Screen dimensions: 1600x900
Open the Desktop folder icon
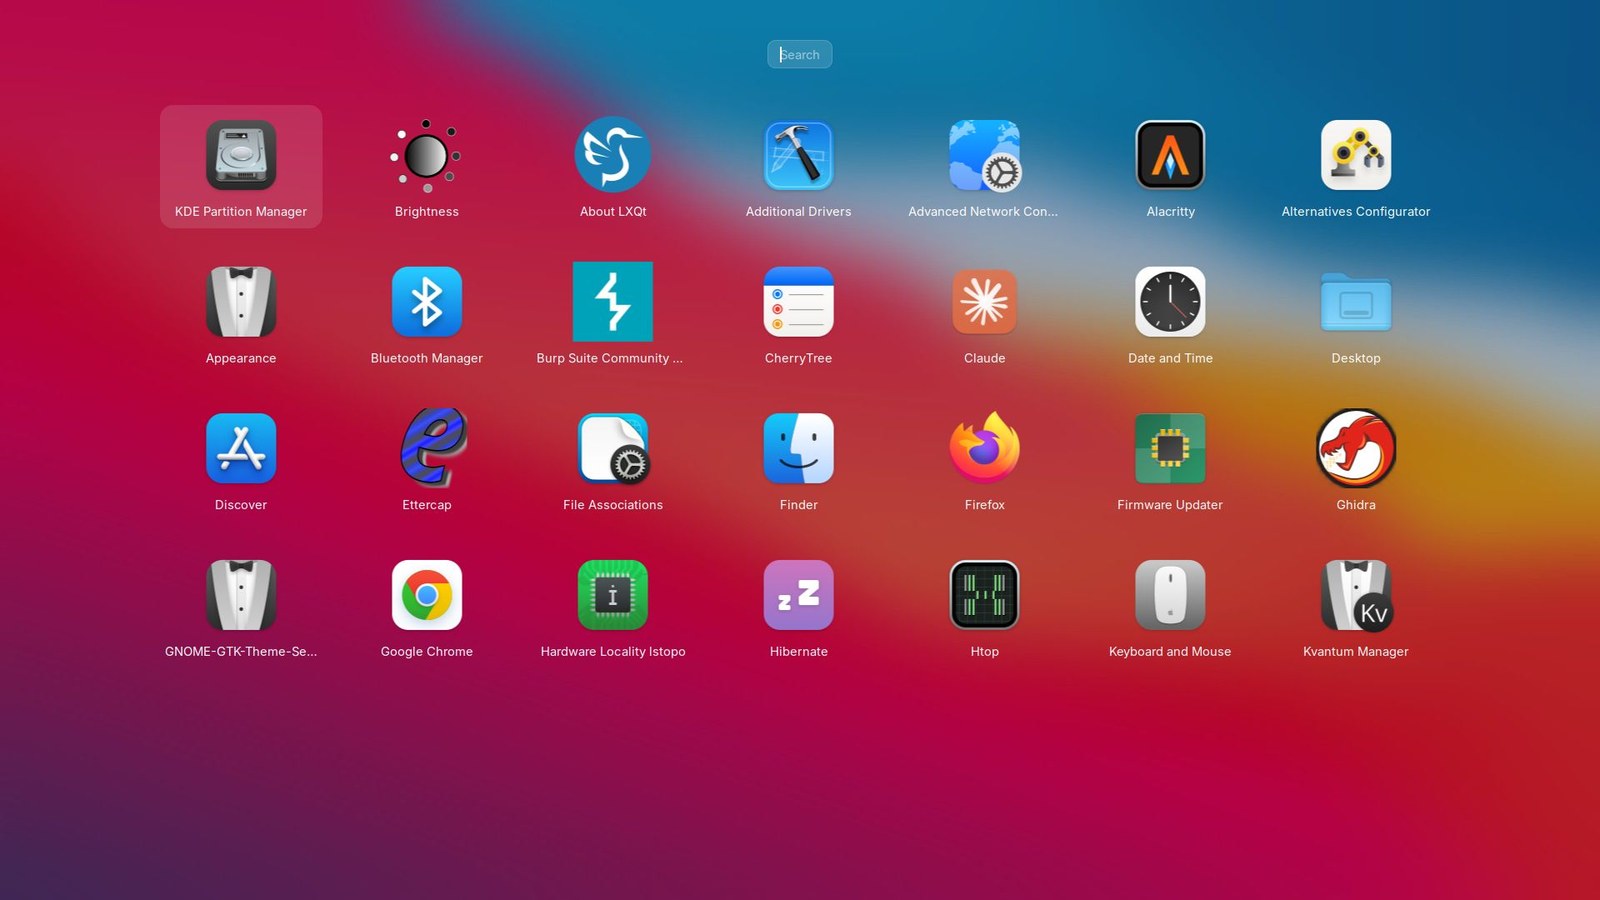pos(1356,302)
